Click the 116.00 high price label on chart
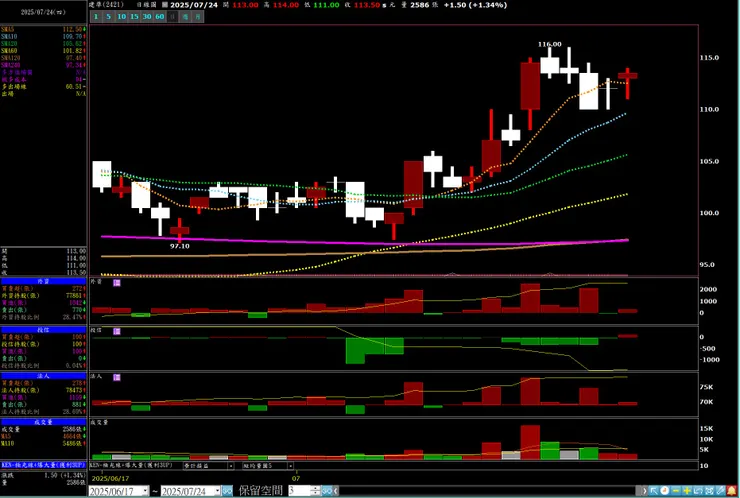740x498 pixels. [550, 44]
